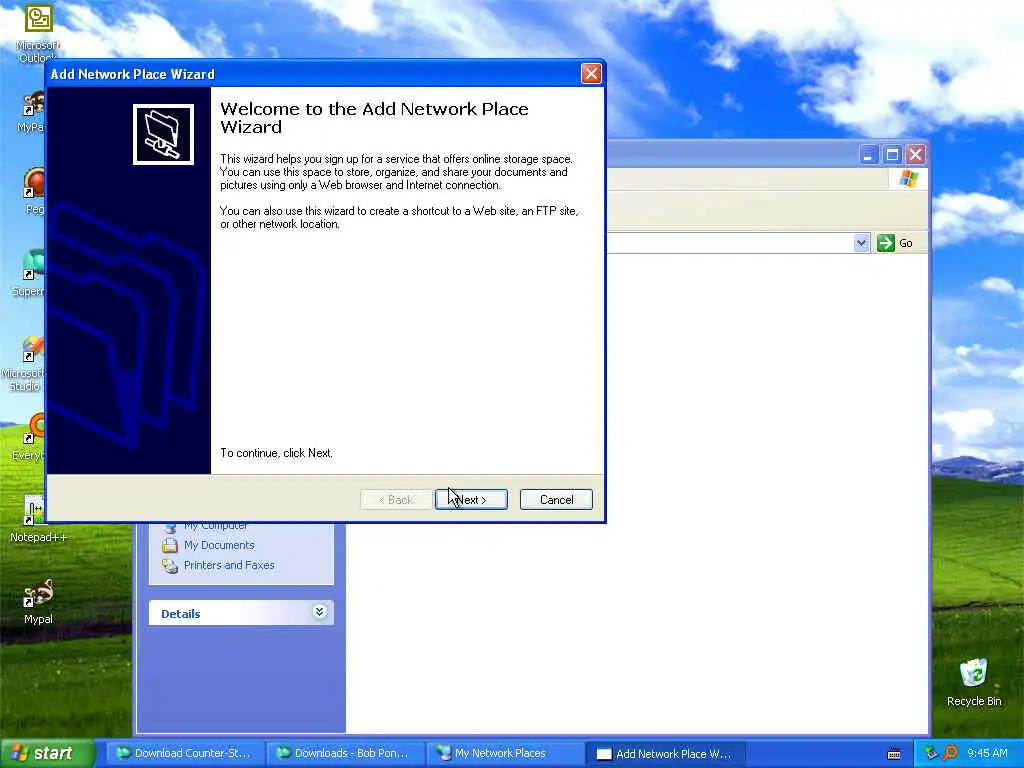Open Printers and Faxes link
1024x768 pixels.
(x=229, y=565)
